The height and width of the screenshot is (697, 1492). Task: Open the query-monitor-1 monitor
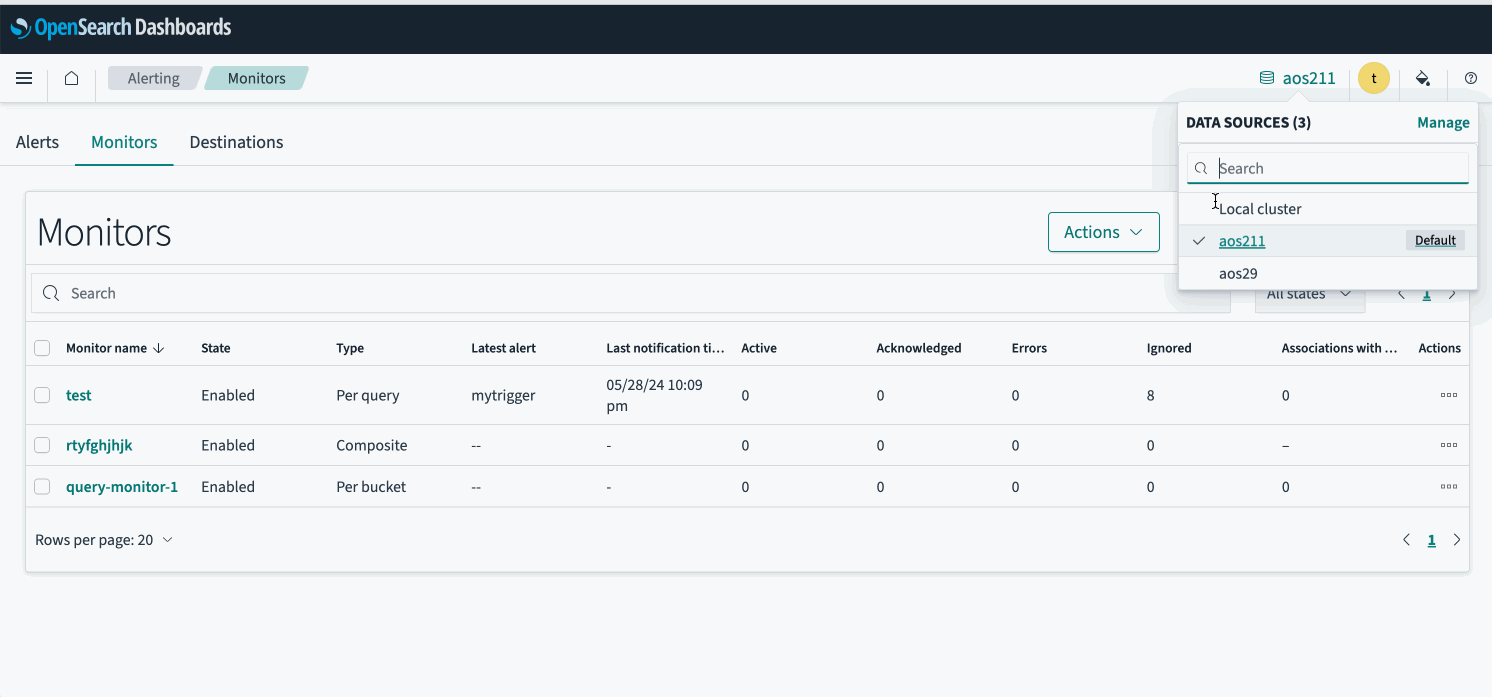point(122,487)
